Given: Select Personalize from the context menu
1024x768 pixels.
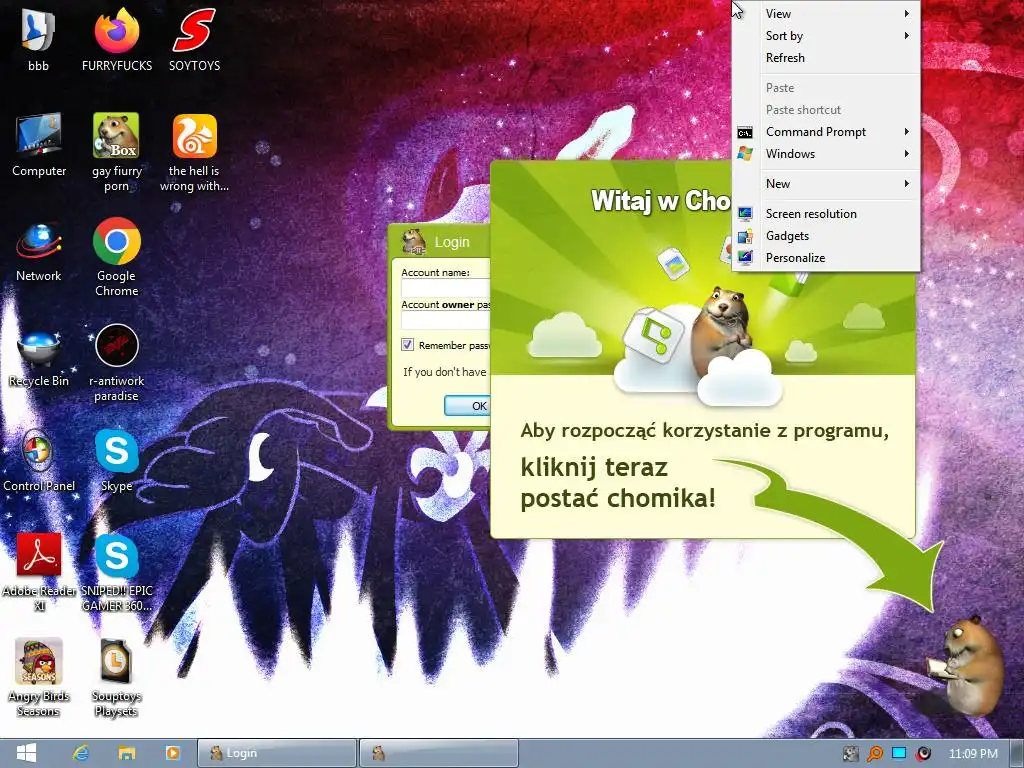Looking at the screenshot, I should pyautogui.click(x=826, y=258).
